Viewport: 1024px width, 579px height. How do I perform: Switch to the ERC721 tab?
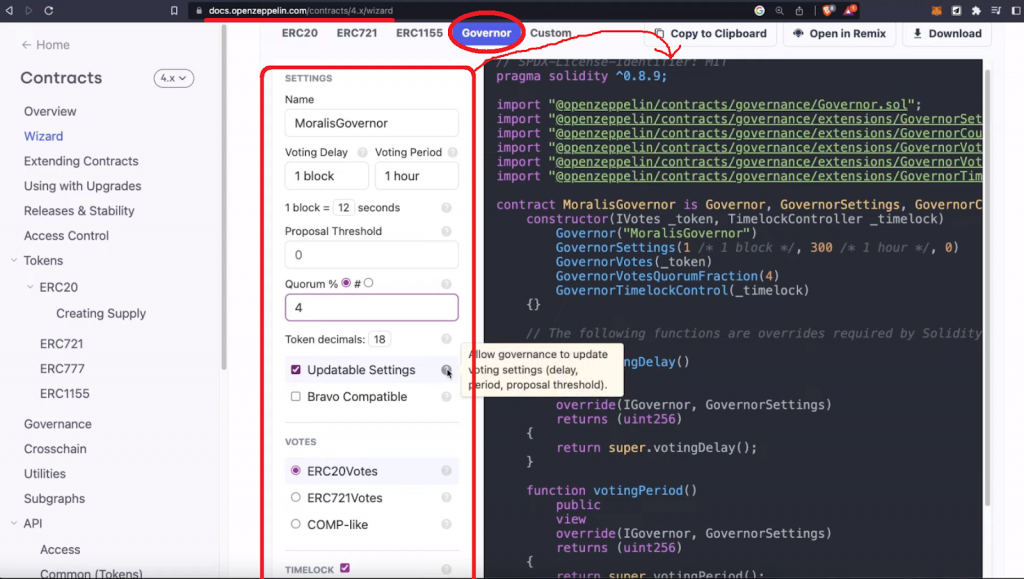(357, 33)
